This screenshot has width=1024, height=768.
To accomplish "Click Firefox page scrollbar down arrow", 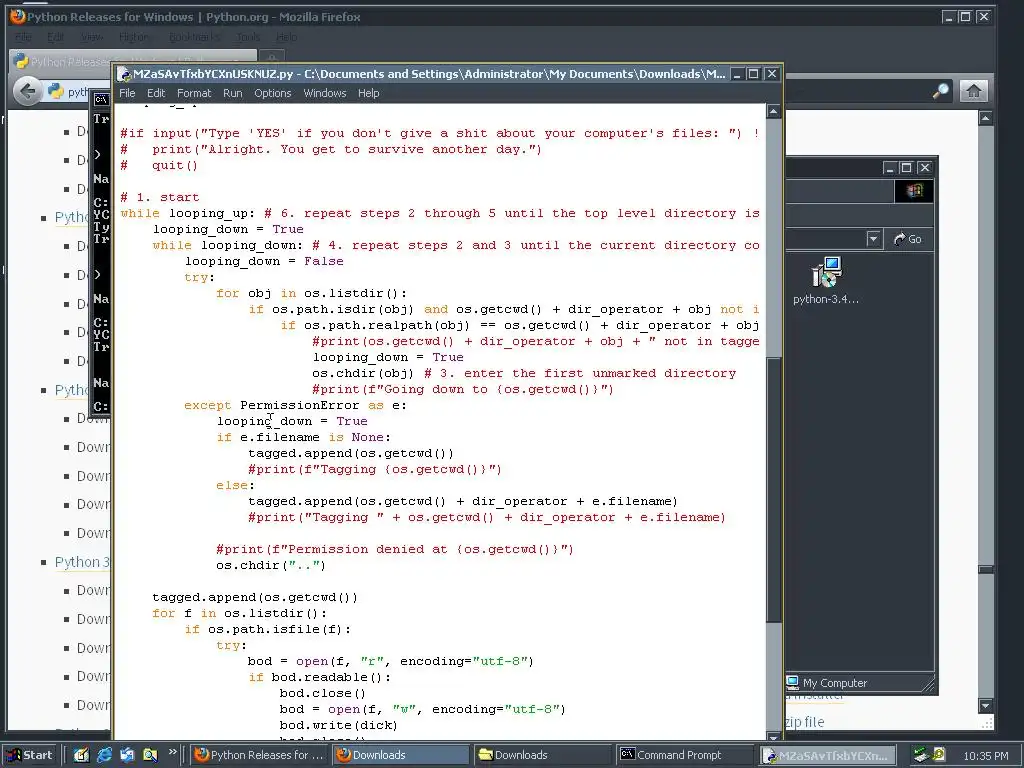I will pyautogui.click(x=986, y=705).
